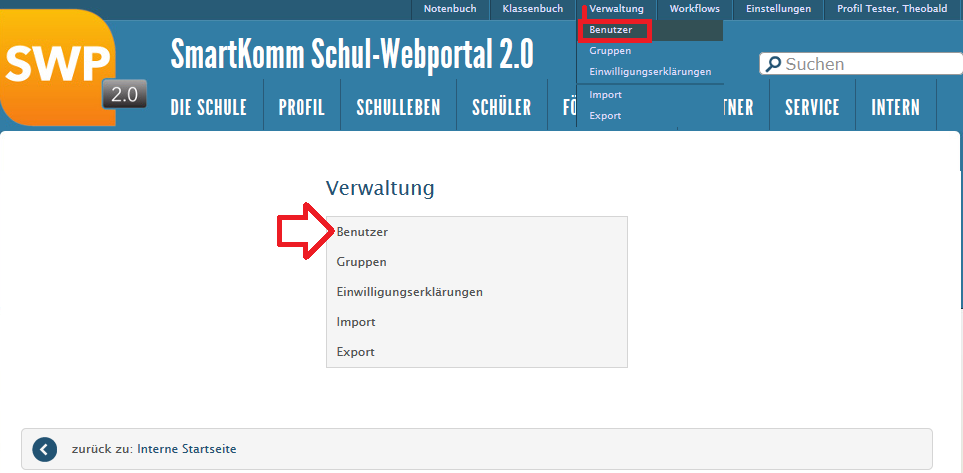This screenshot has height=473, width=963.
Task: Select Einwilligungserklärungen in the dropdown menu
Action: click(x=650, y=72)
